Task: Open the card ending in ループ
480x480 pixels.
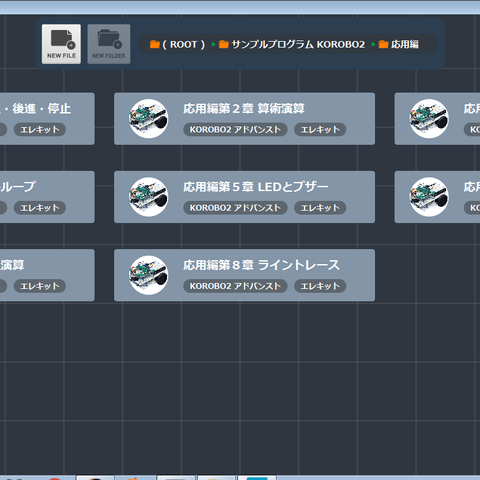Action: click(47, 197)
